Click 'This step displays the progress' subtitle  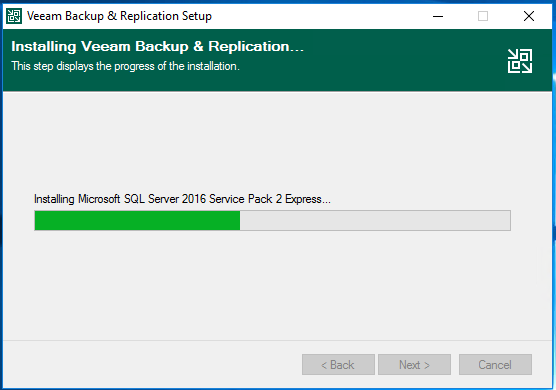126,66
